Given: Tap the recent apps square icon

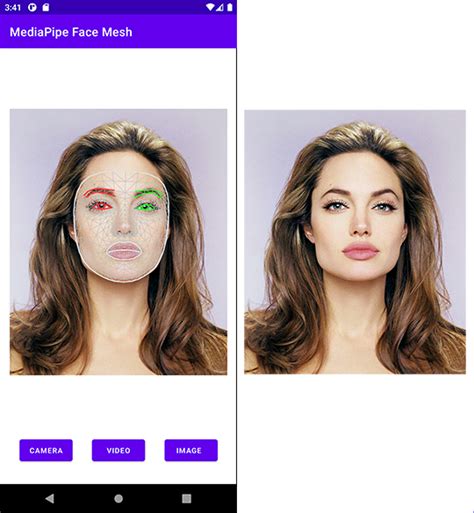Looking at the screenshot, I should 187,498.
